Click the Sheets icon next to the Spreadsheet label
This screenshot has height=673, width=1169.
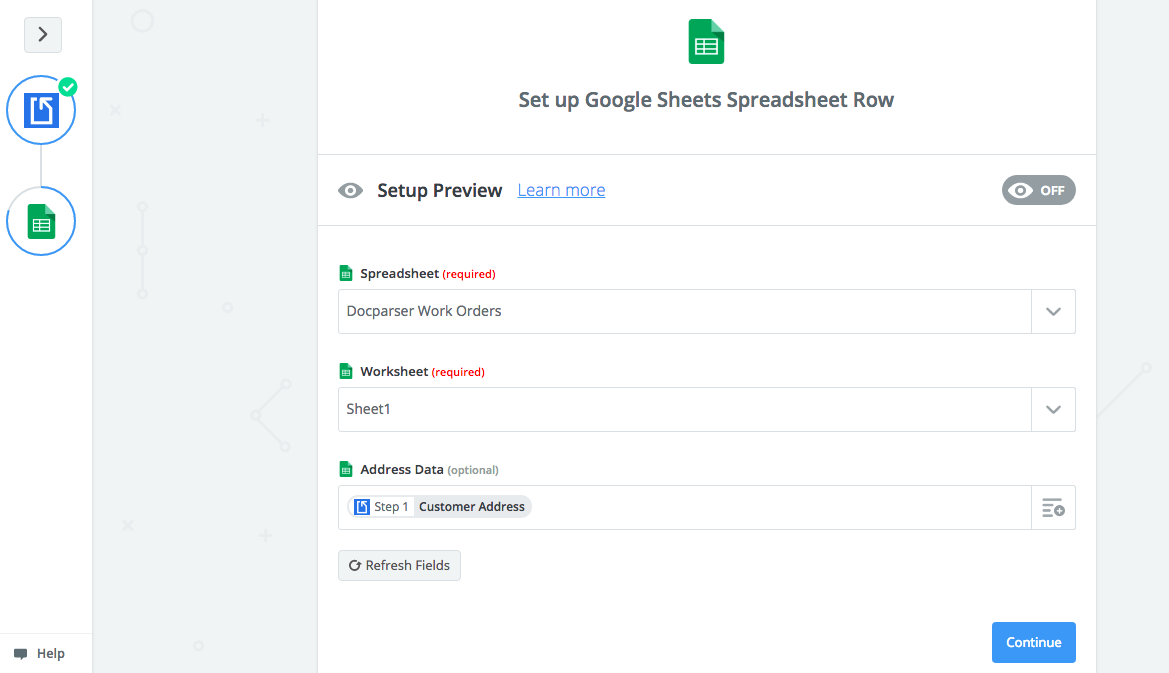coord(346,274)
